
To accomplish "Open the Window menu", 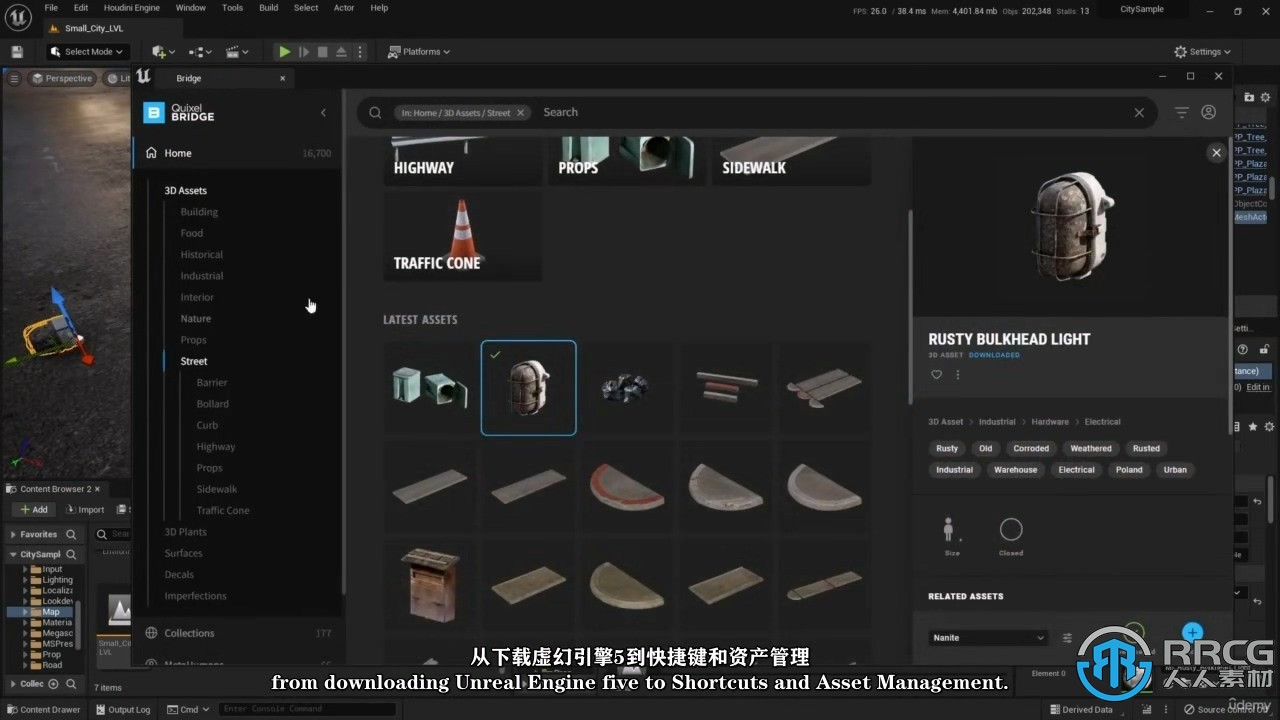I will pos(190,8).
